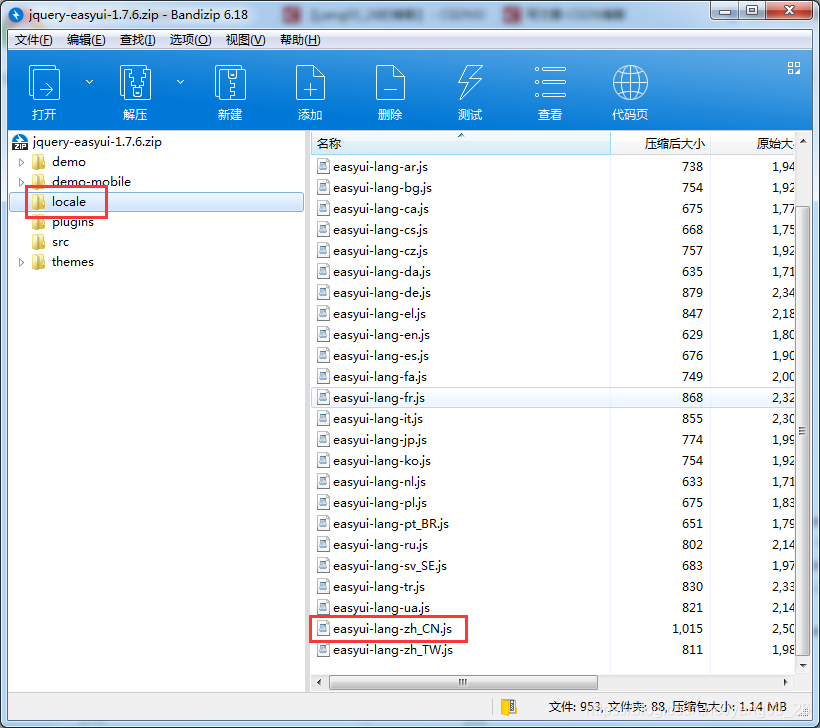Select file easyui-lang-bg.js

[382, 188]
